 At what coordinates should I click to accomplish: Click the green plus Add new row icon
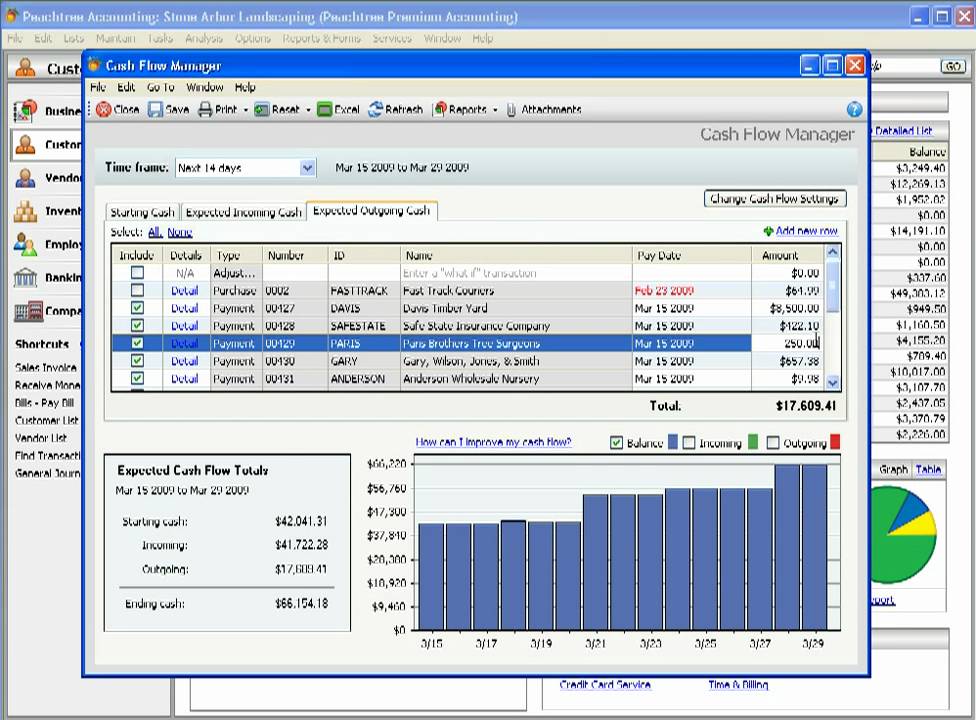pos(768,231)
